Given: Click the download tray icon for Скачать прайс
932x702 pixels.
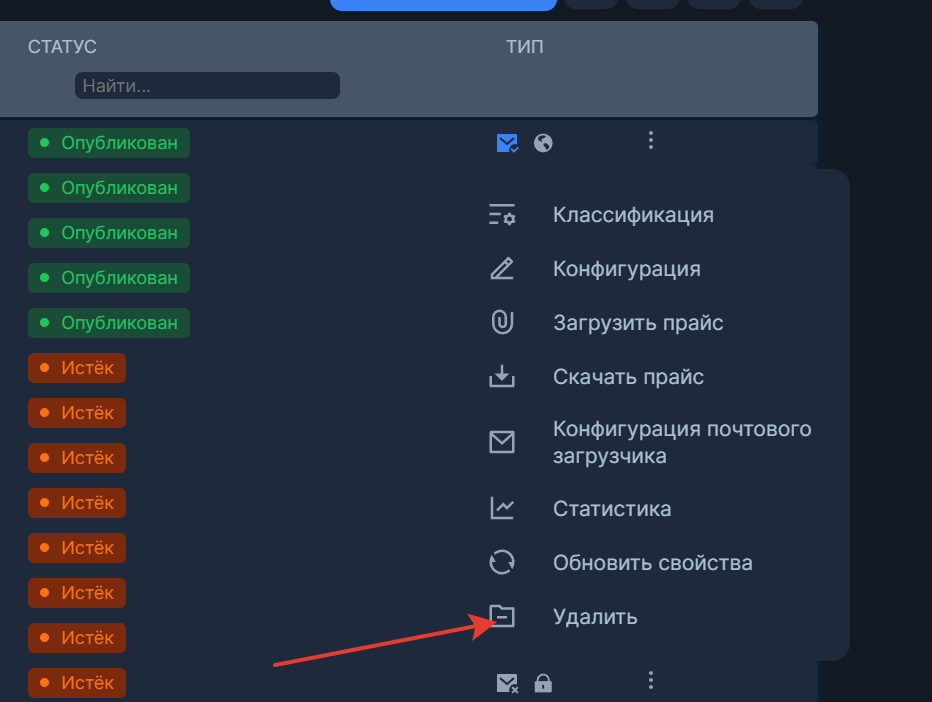Looking at the screenshot, I should [x=502, y=377].
